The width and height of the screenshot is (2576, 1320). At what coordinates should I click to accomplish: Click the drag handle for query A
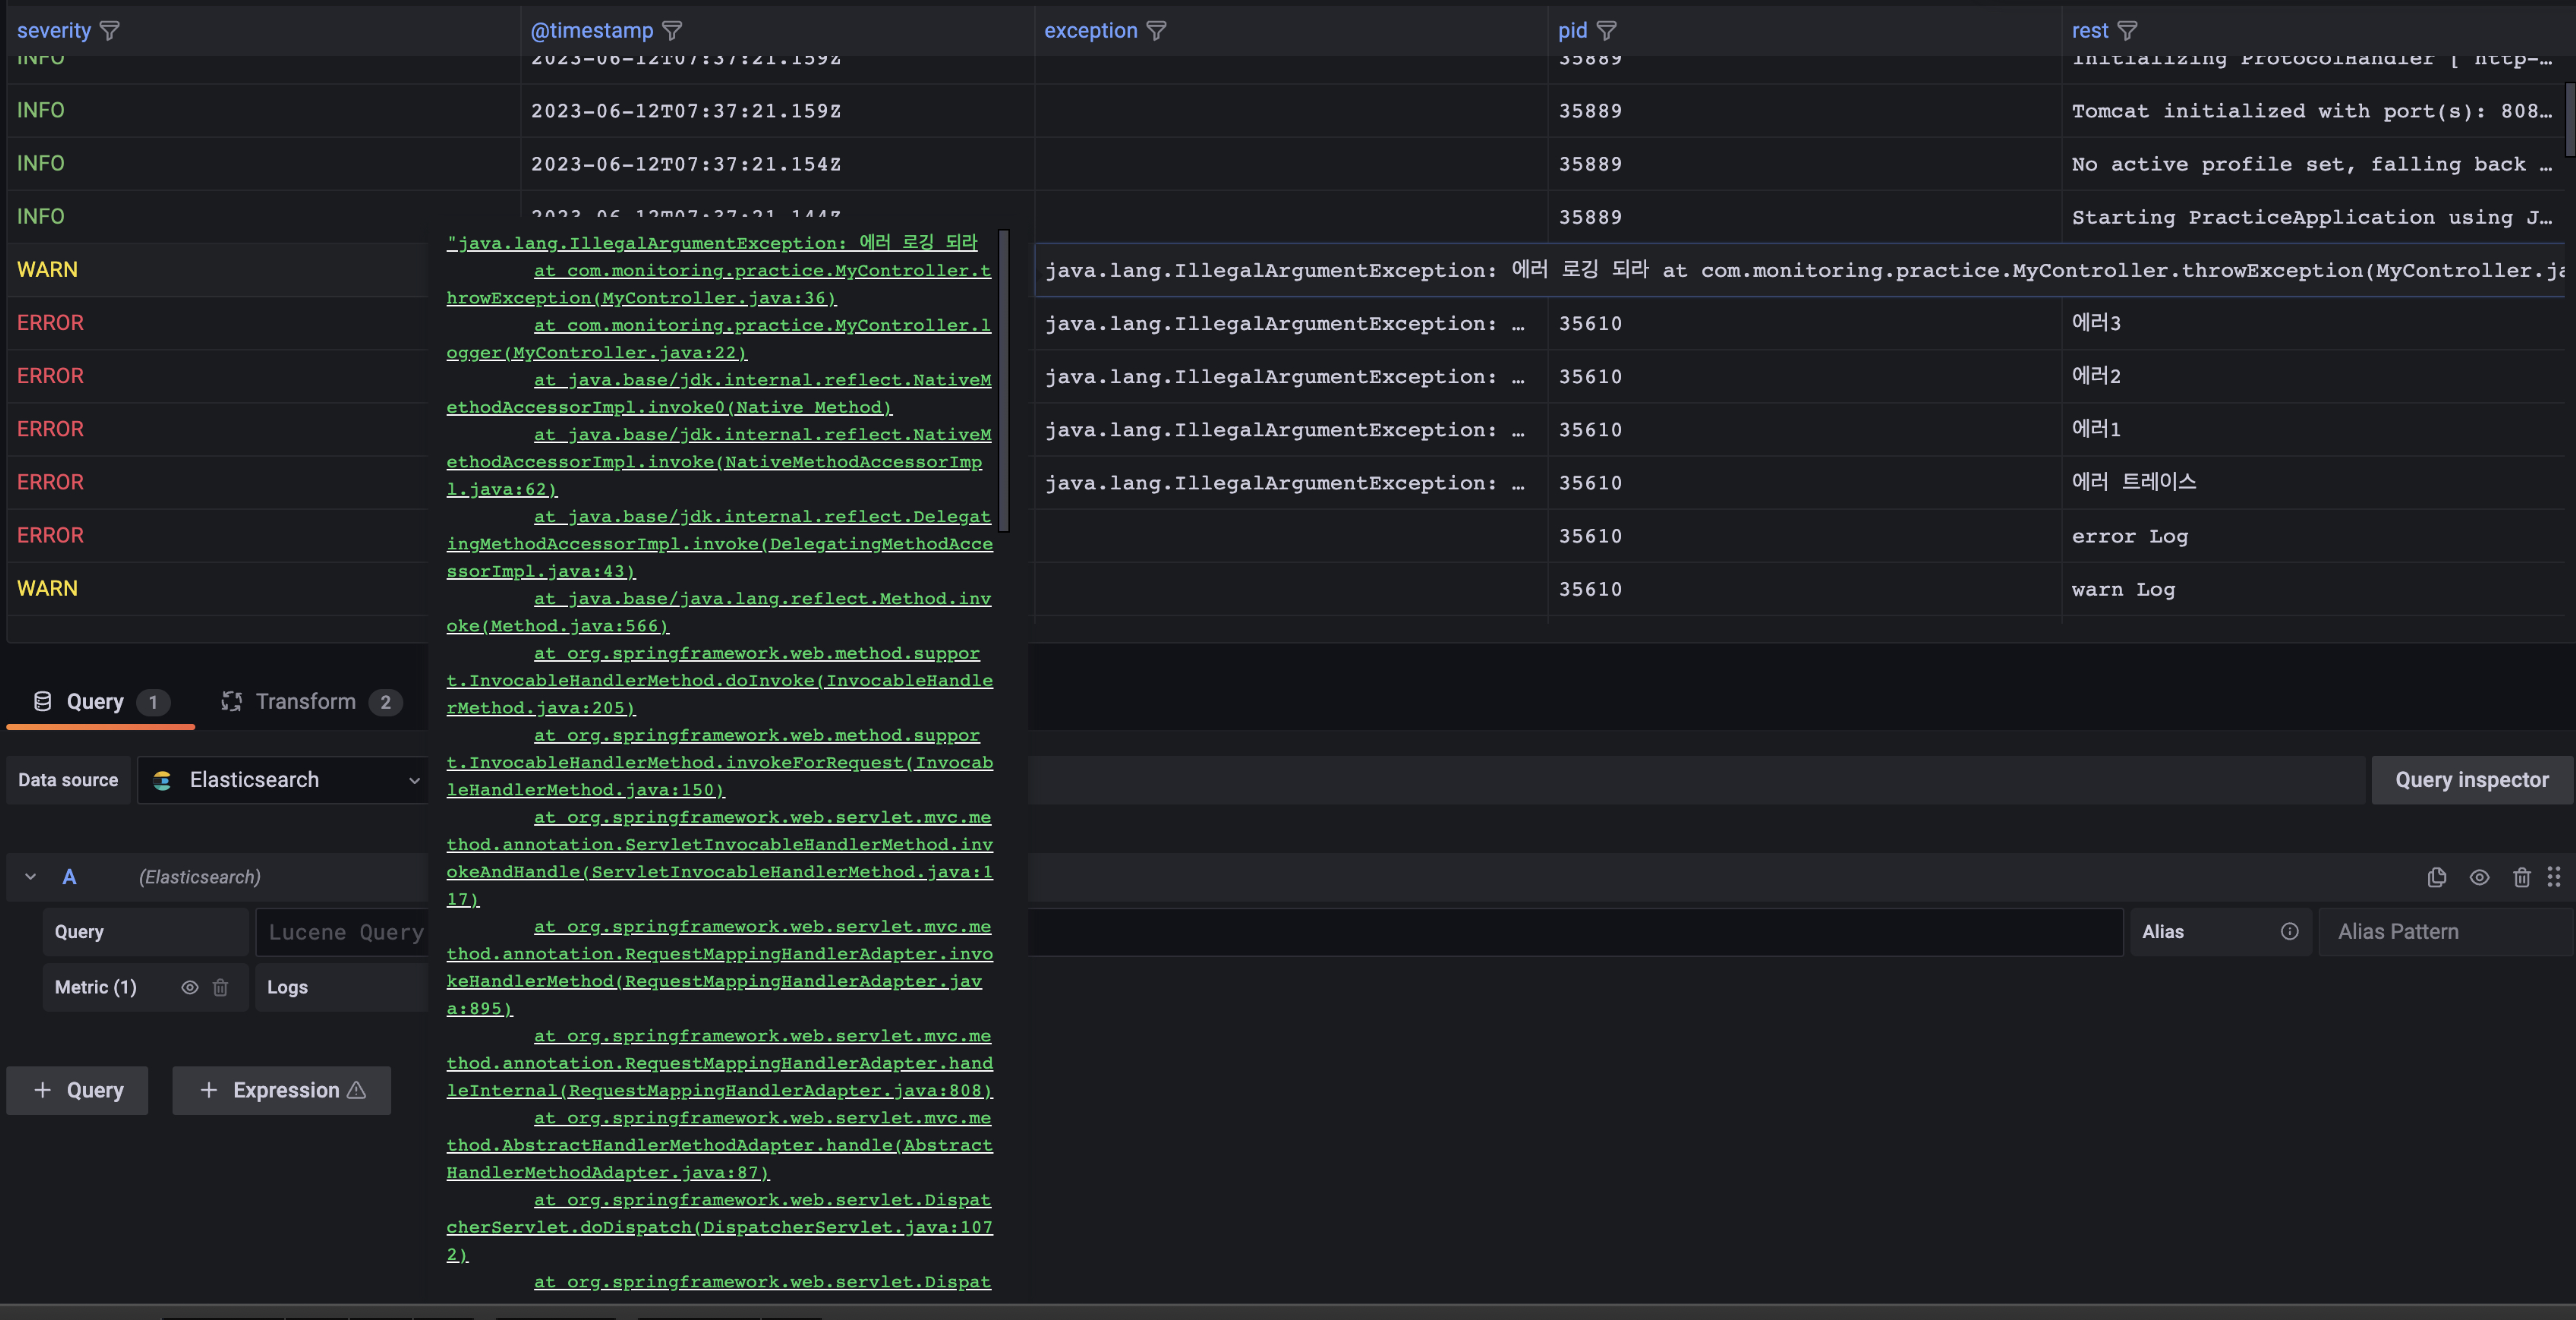click(2554, 877)
